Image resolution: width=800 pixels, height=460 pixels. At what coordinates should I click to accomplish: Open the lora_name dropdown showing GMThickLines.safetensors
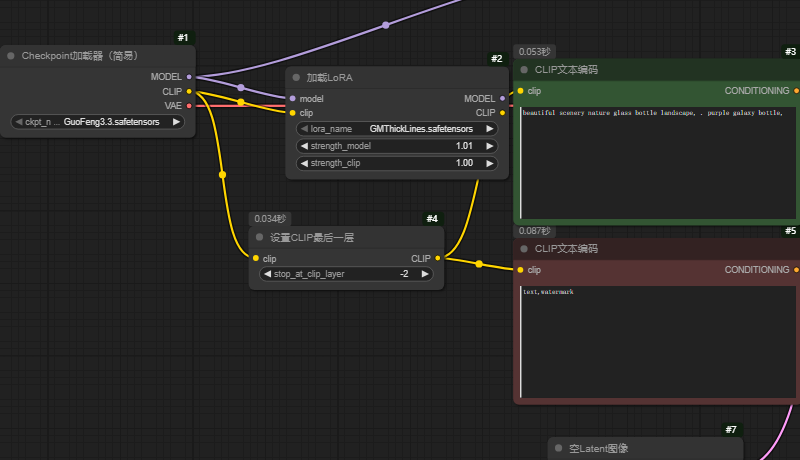pos(397,129)
